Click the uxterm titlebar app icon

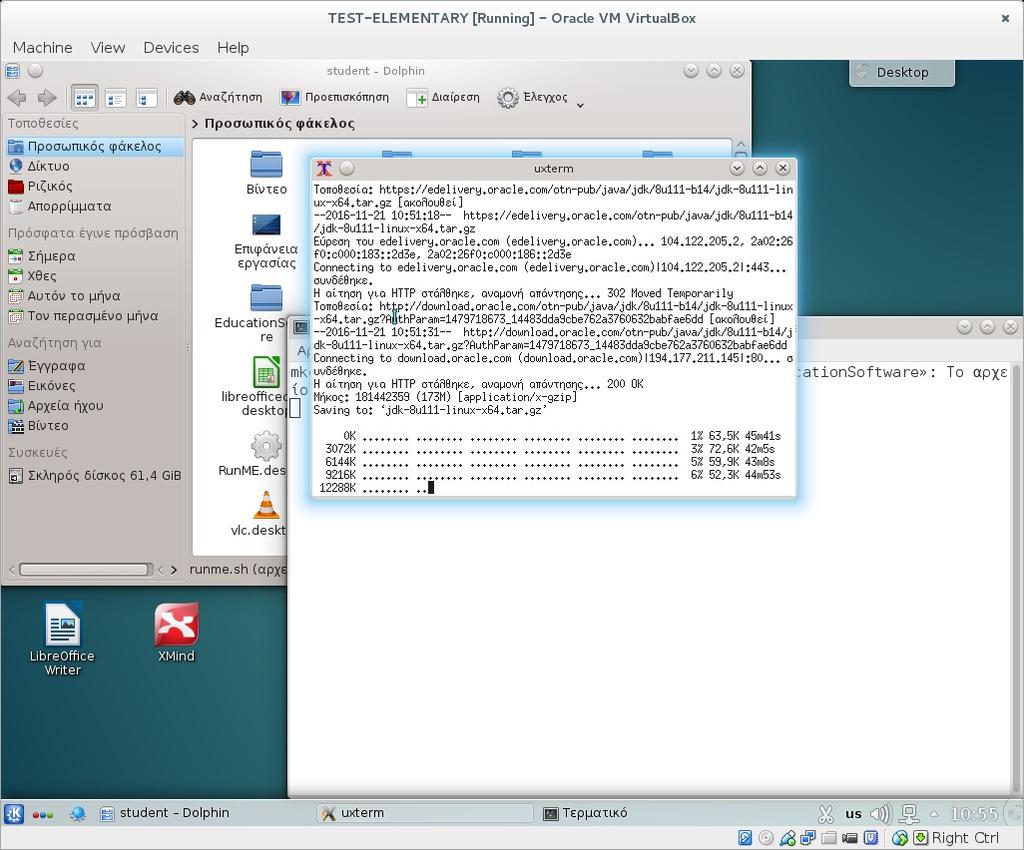pos(324,168)
